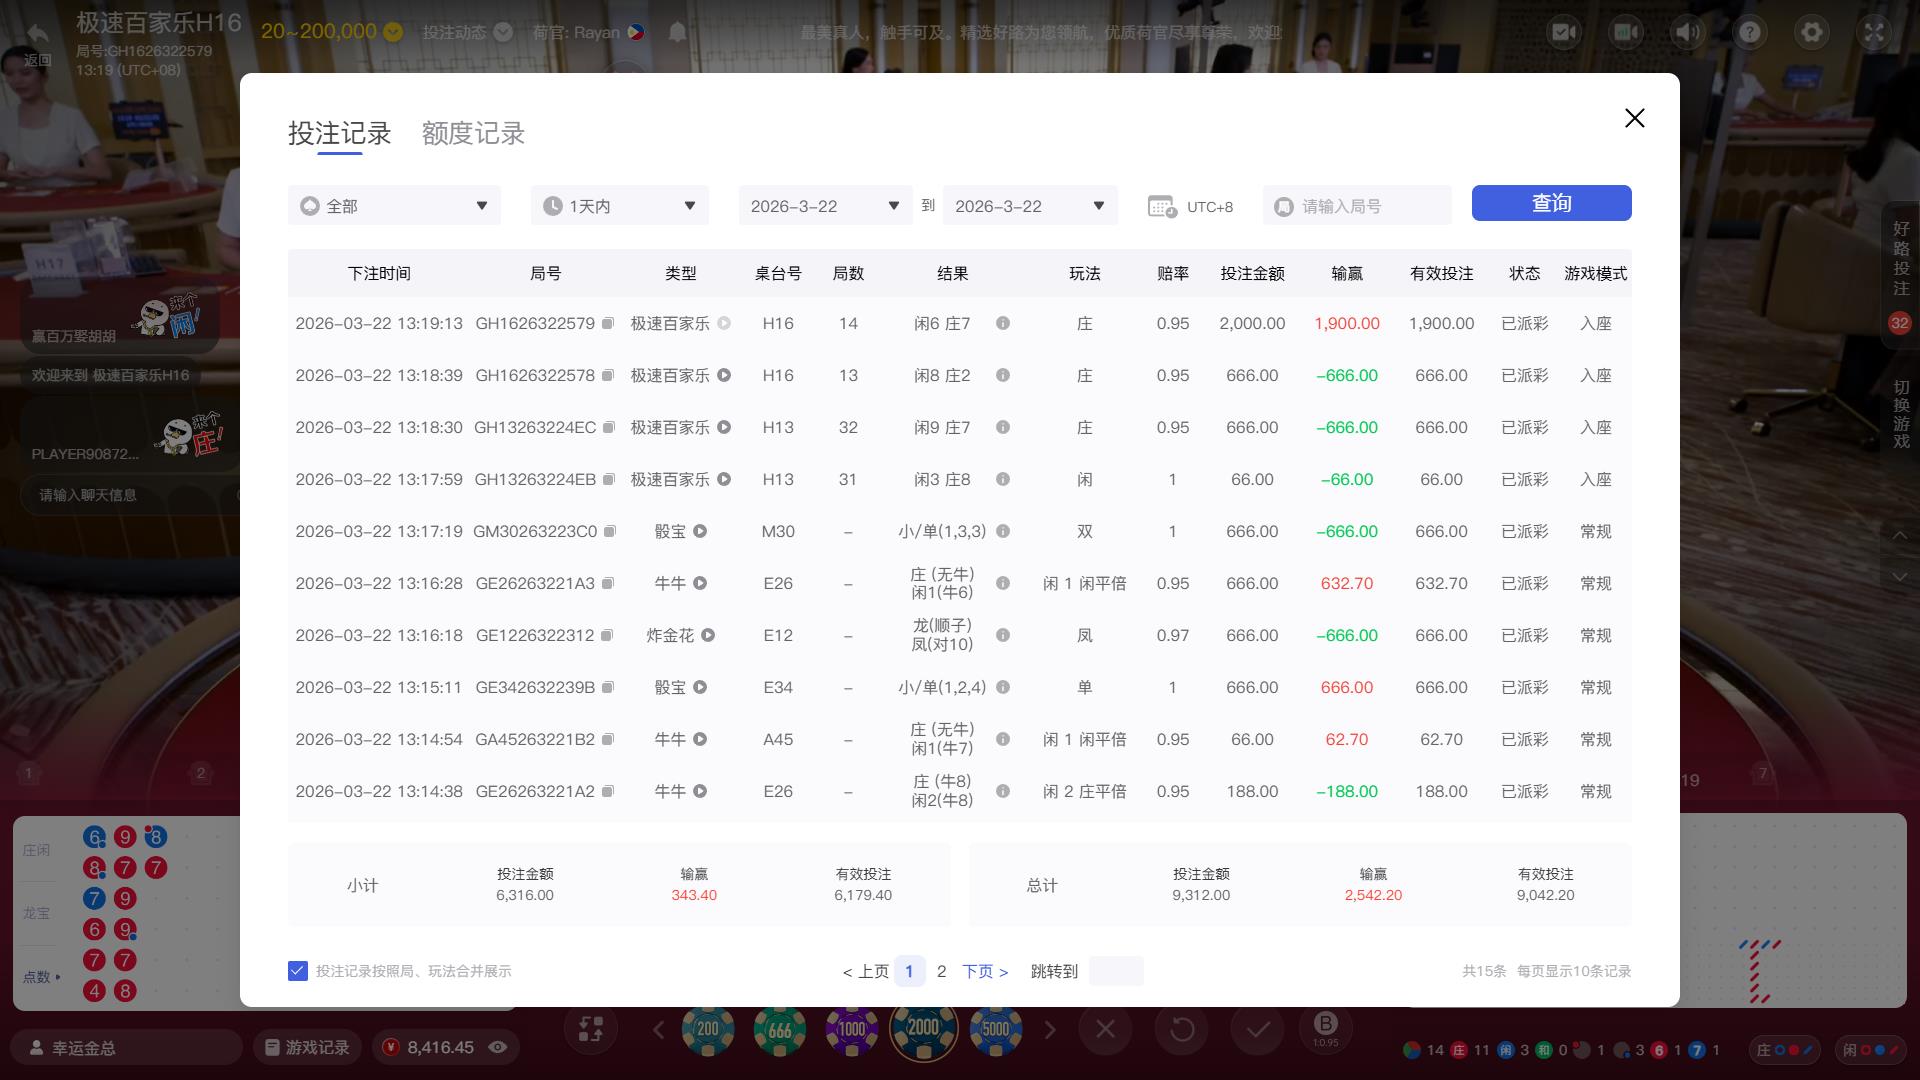
Task: Switch to the 额度记录 tab
Action: [x=473, y=134]
